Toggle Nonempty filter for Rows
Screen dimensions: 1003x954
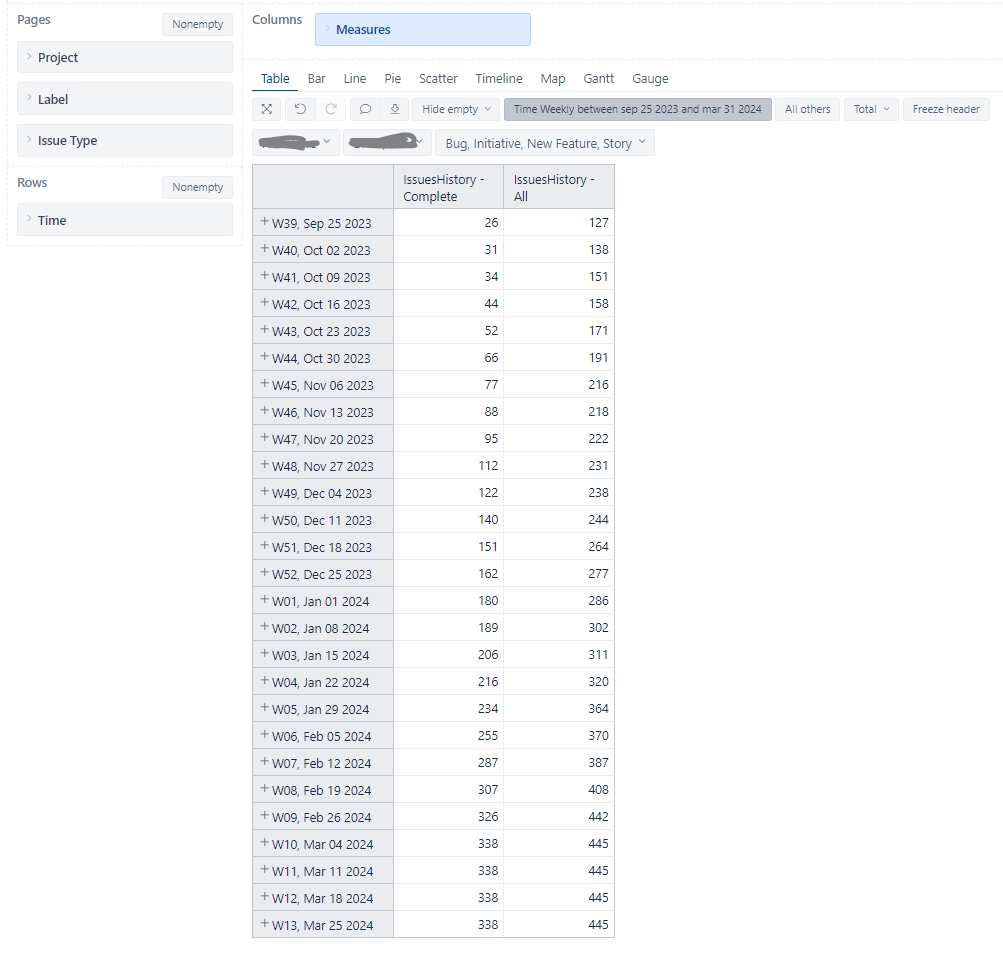pos(197,187)
